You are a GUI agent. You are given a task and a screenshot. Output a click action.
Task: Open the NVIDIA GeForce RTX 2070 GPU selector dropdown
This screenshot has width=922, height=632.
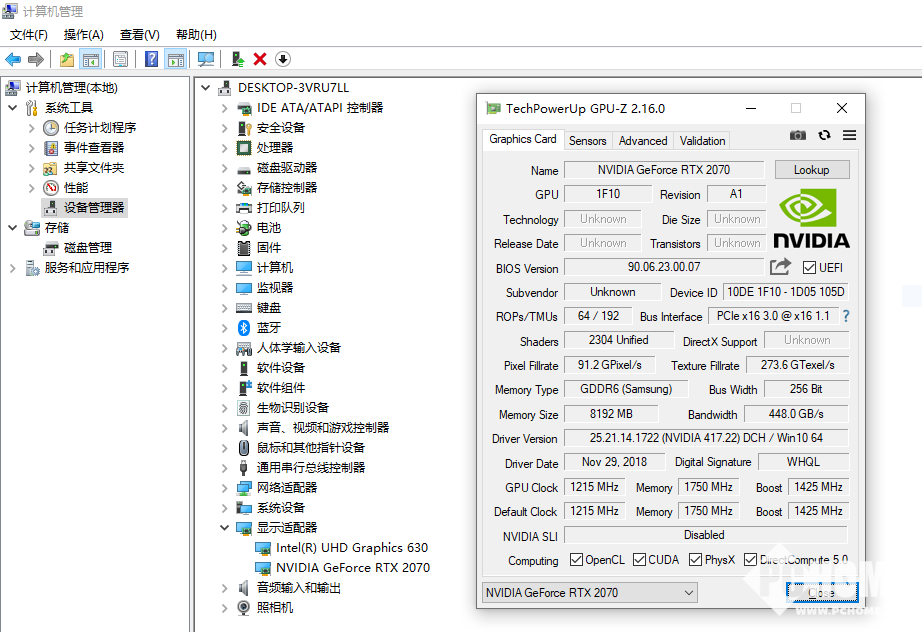click(x=589, y=593)
